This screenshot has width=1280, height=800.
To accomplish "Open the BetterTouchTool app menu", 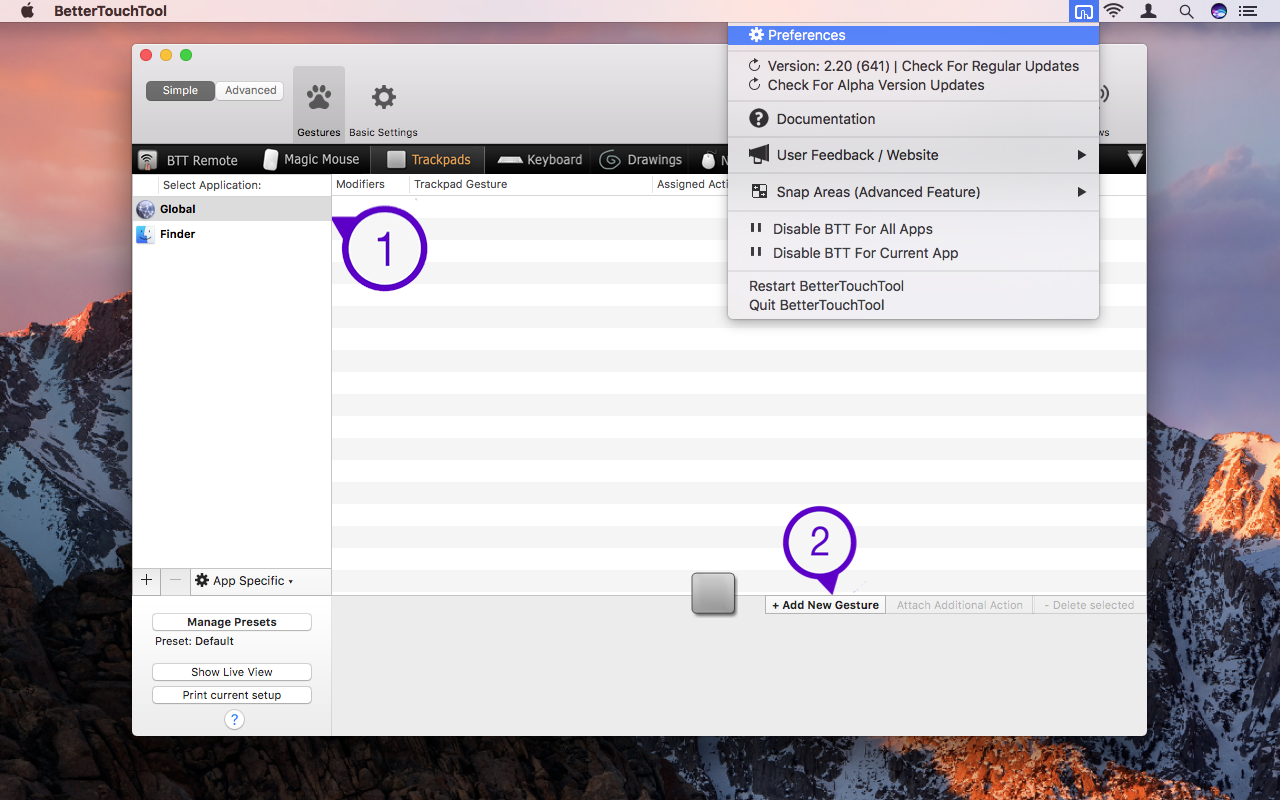I will pos(110,11).
